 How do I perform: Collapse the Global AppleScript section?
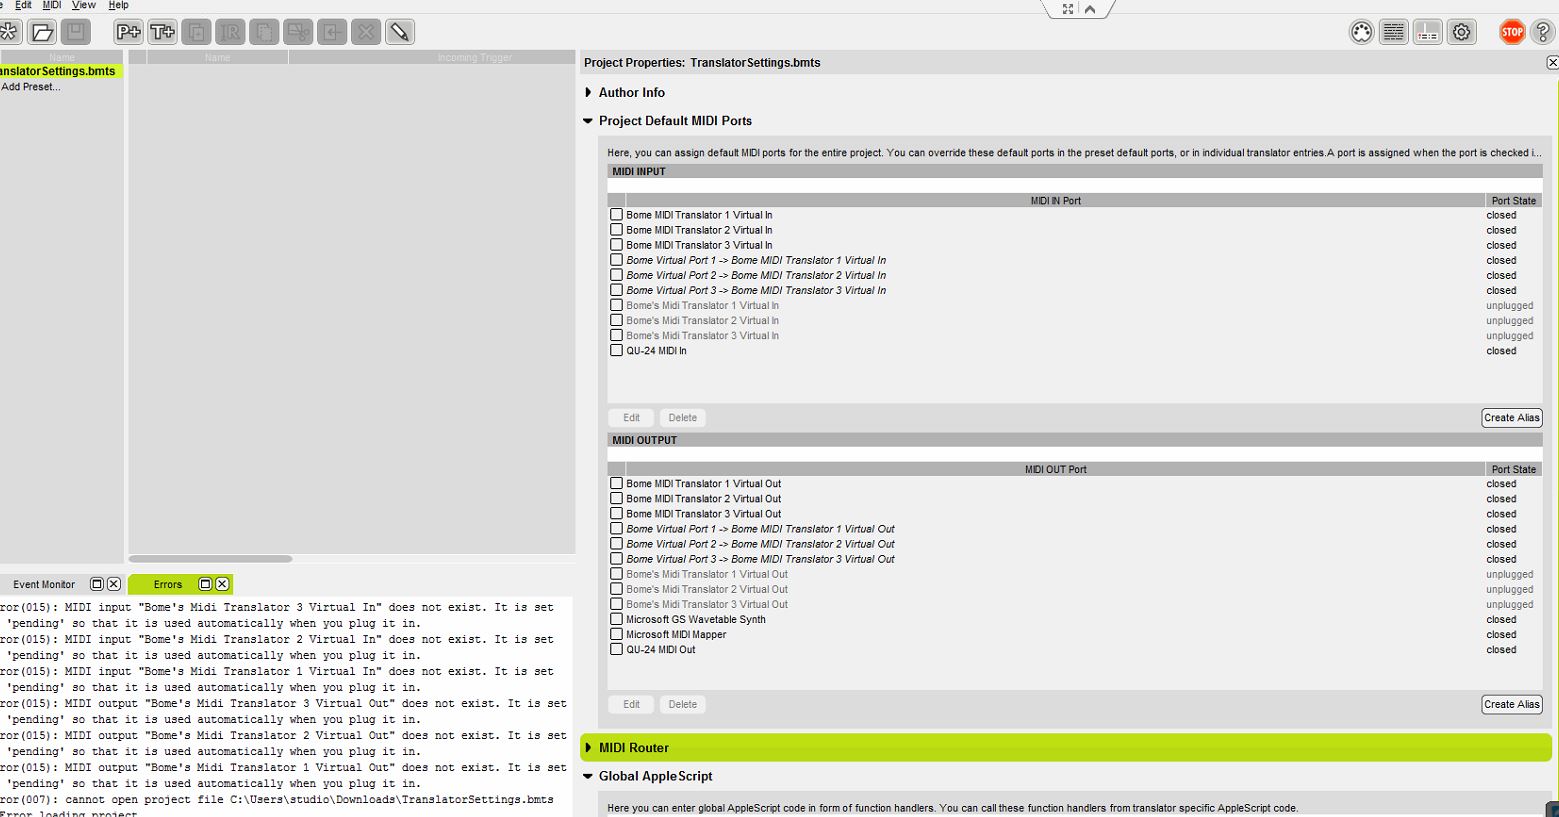588,776
